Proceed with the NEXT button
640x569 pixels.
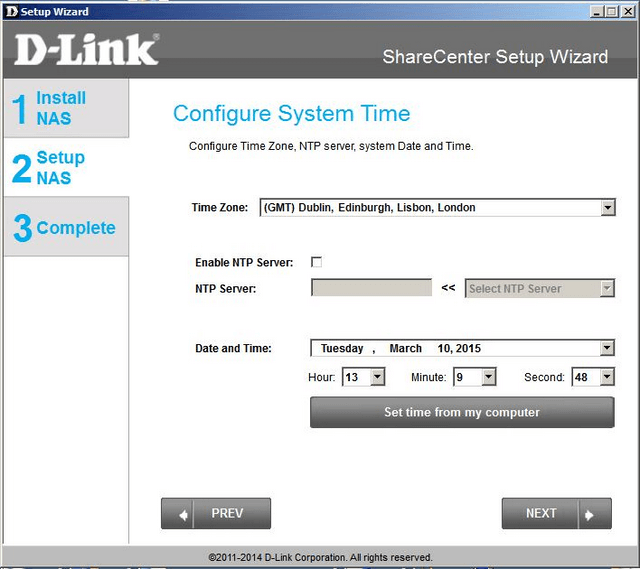click(x=557, y=513)
